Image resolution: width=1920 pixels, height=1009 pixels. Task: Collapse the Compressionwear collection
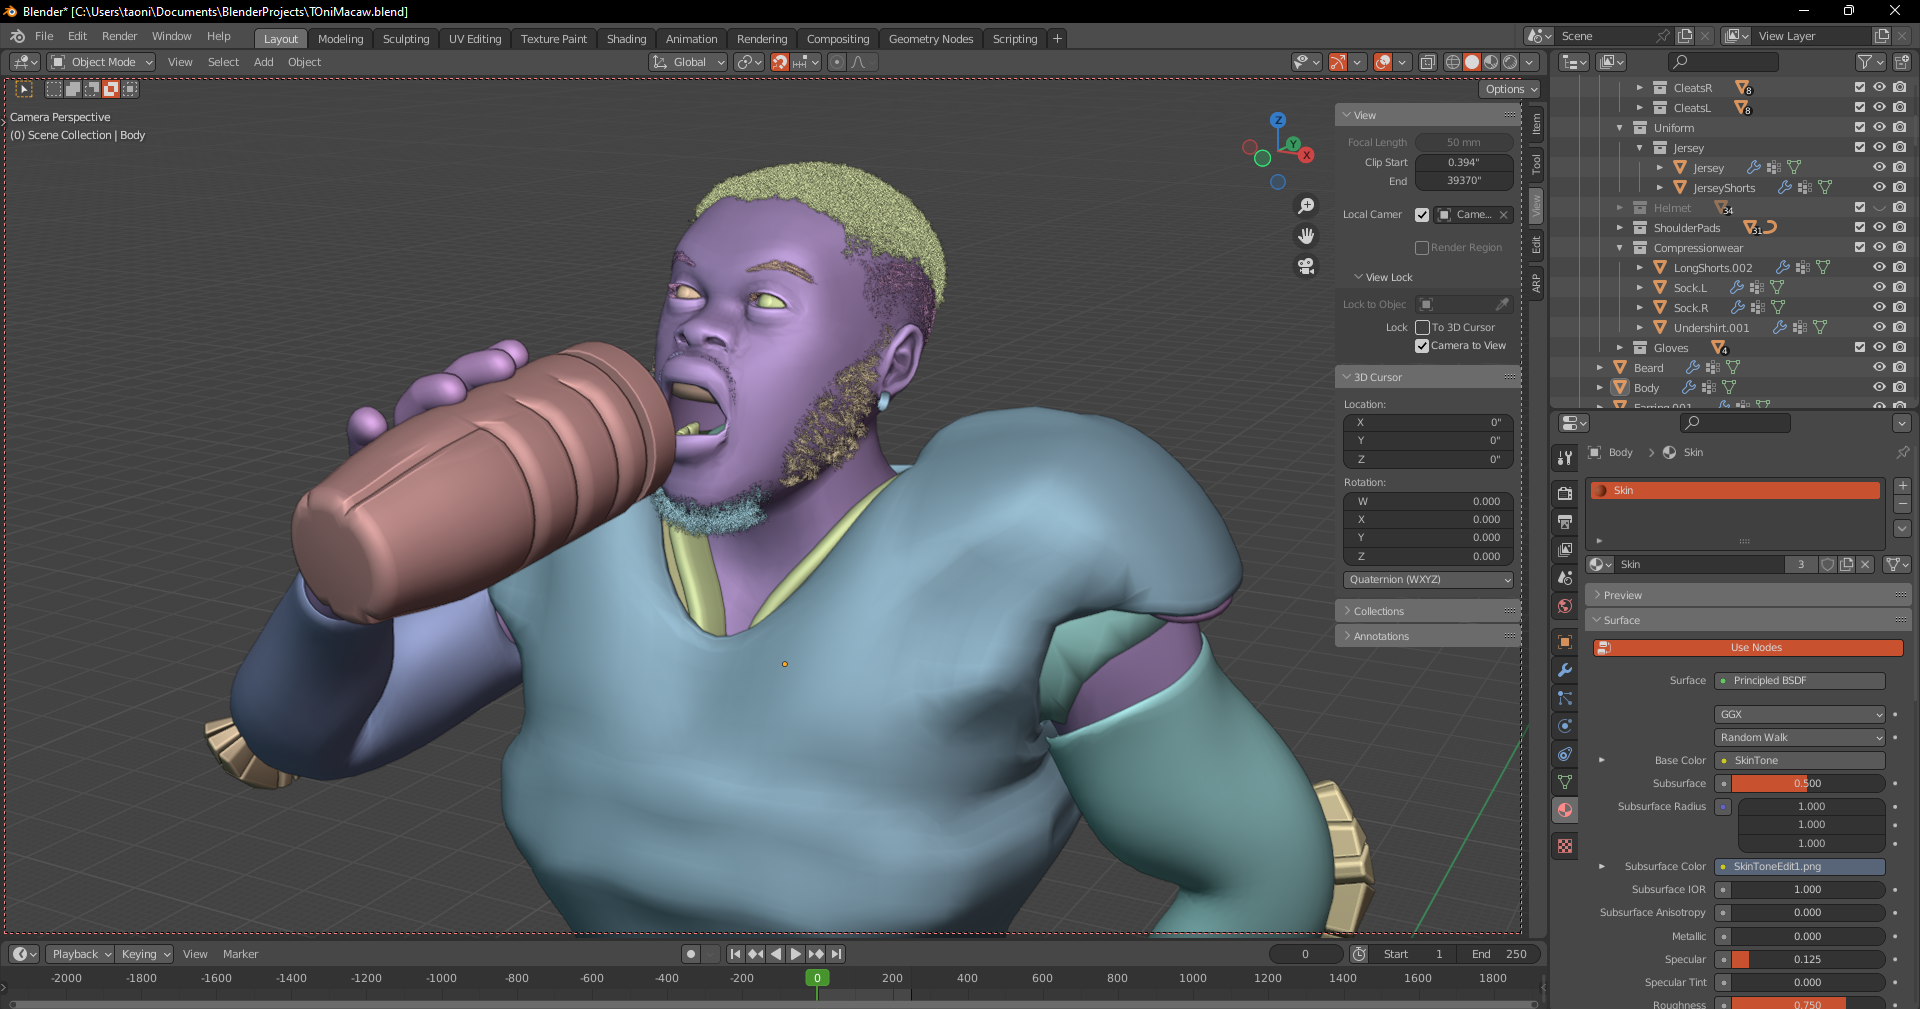(x=1619, y=248)
